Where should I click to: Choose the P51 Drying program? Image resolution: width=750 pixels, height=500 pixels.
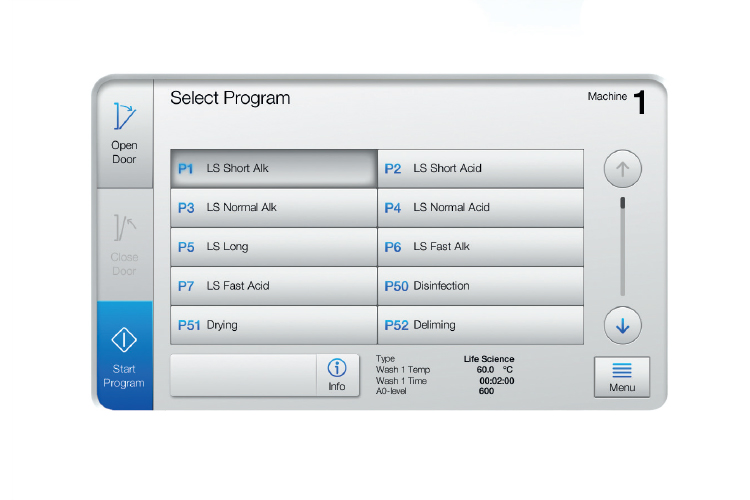(273, 325)
